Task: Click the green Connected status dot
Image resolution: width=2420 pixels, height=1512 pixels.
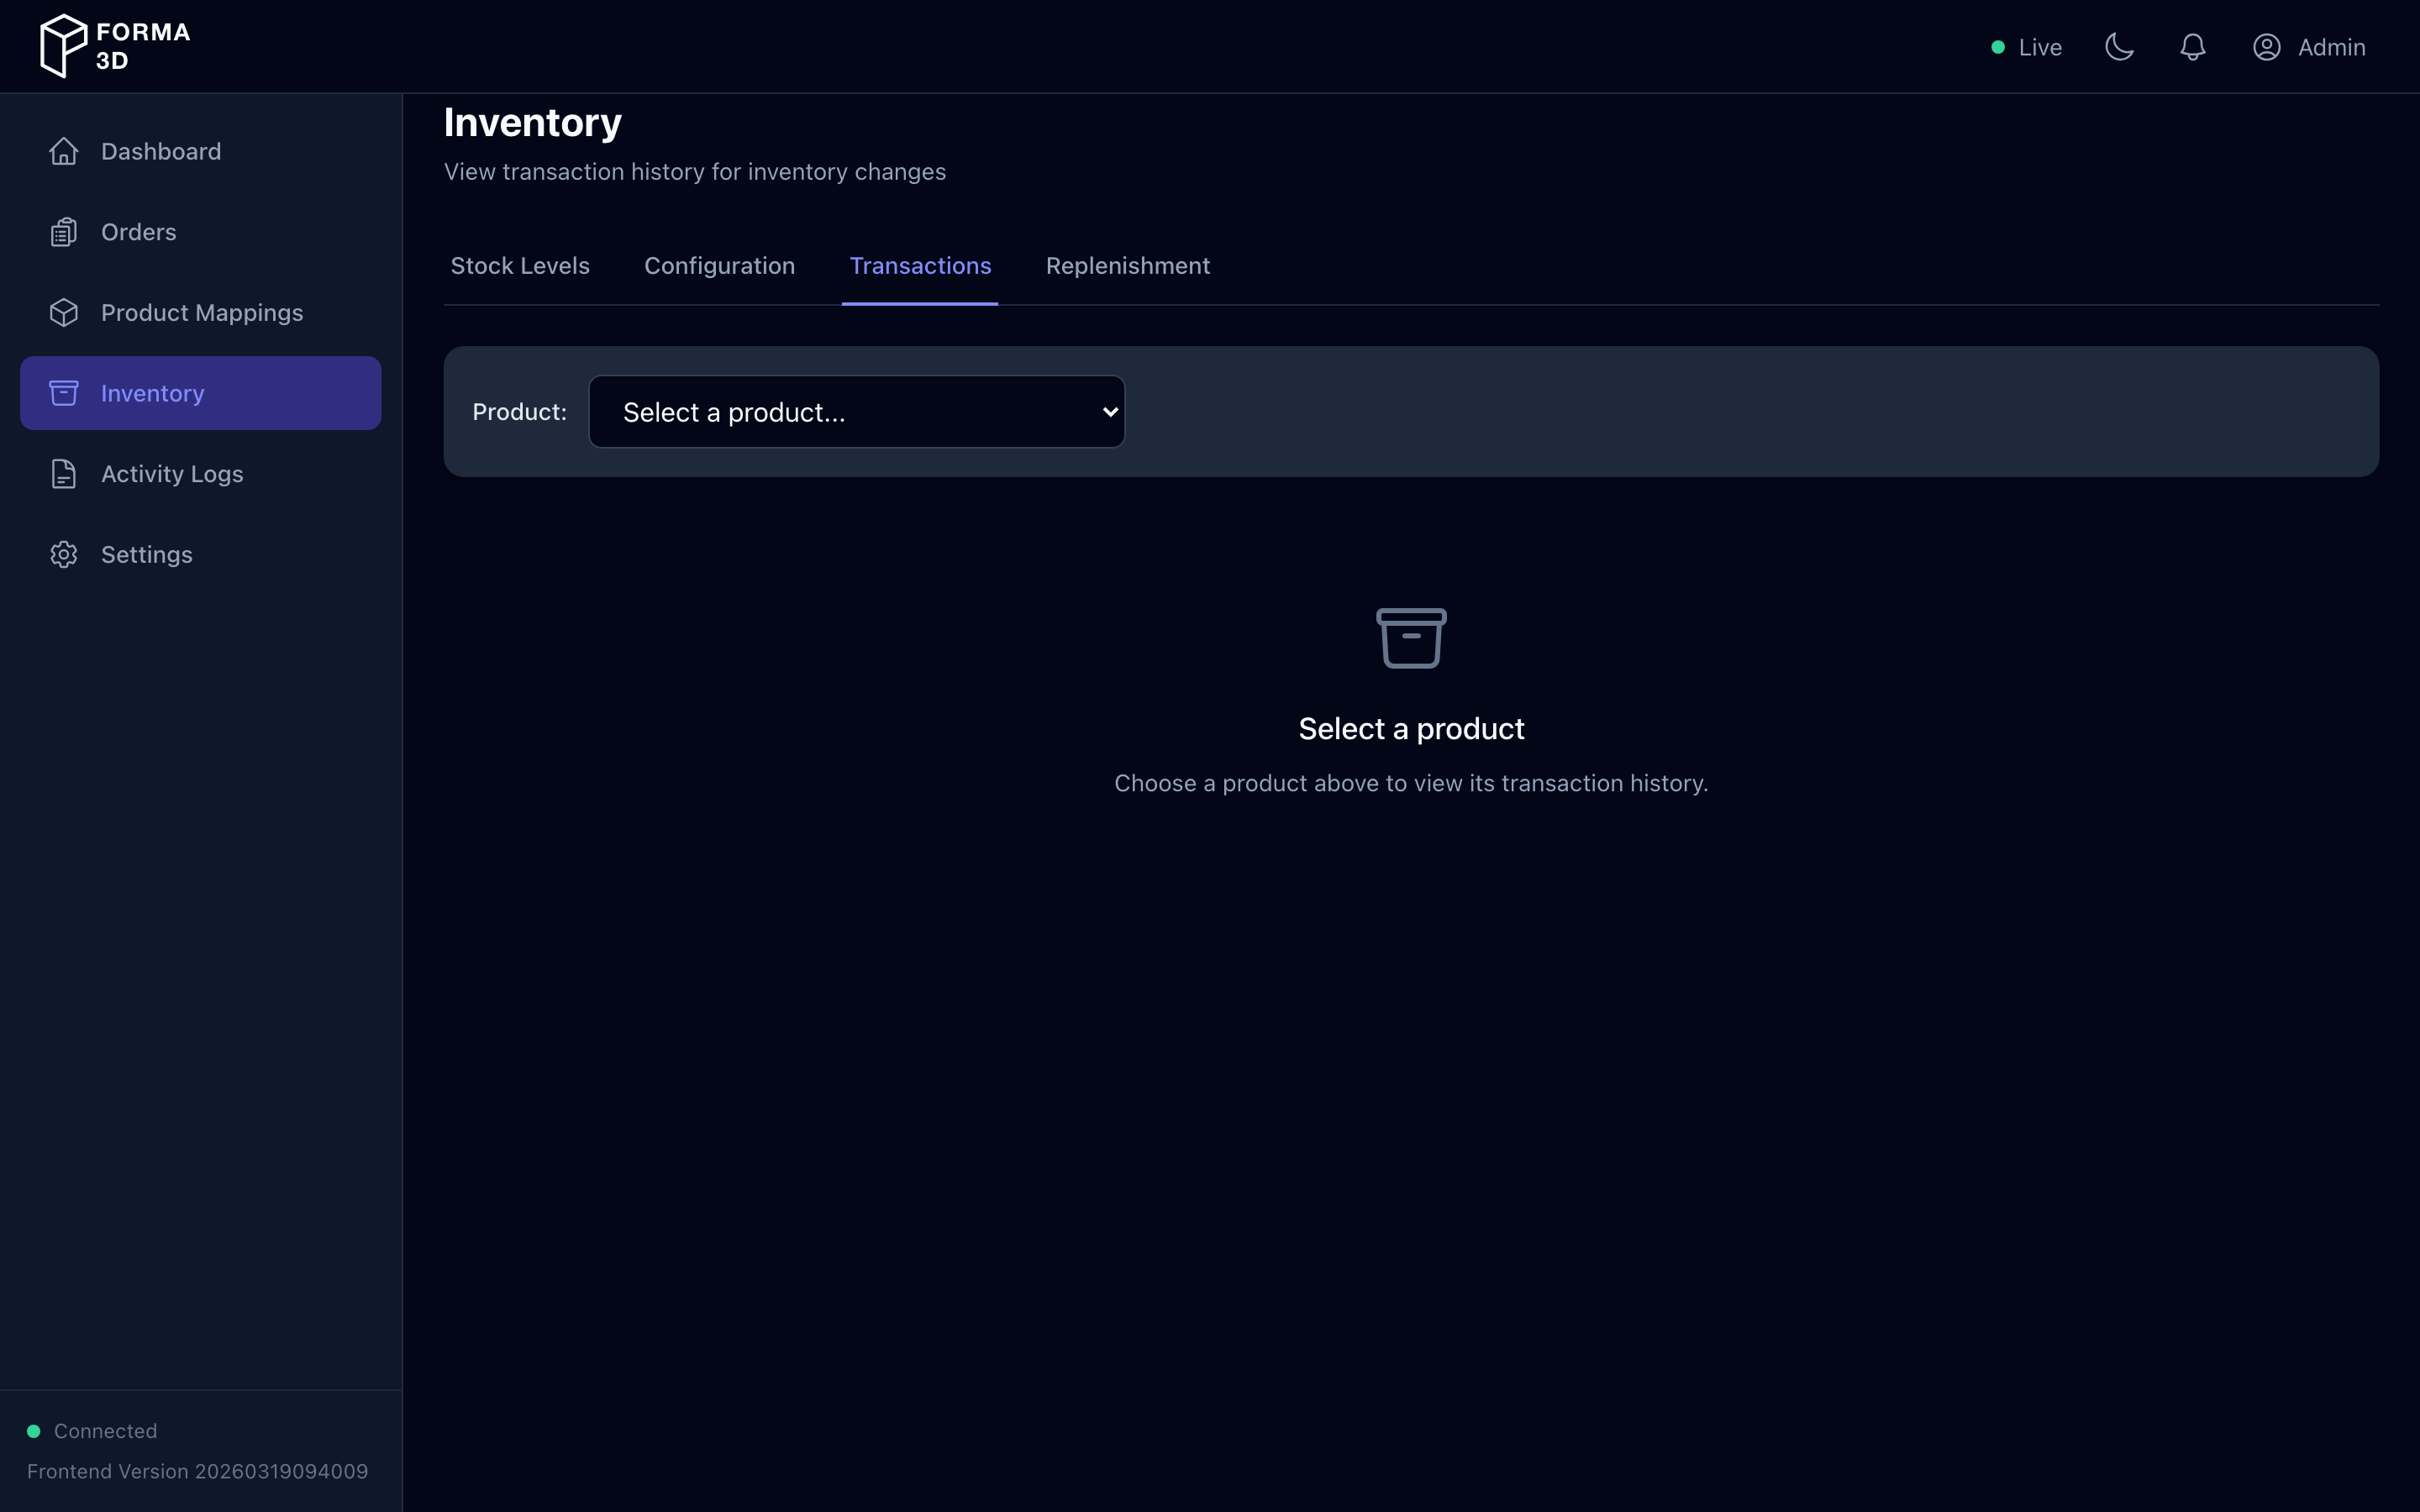Action: pos(32,1430)
